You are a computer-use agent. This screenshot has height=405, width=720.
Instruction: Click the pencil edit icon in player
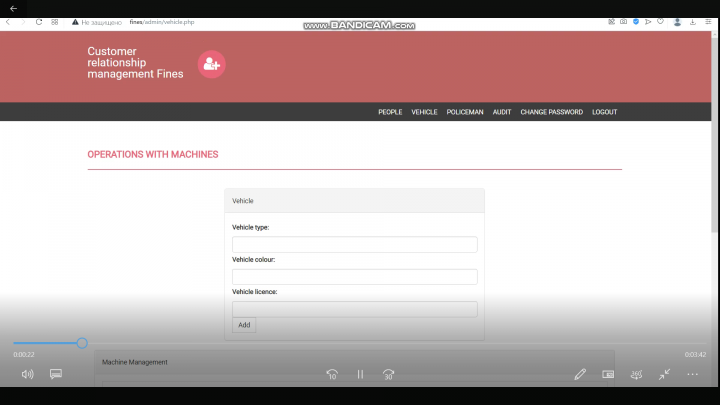tap(580, 374)
